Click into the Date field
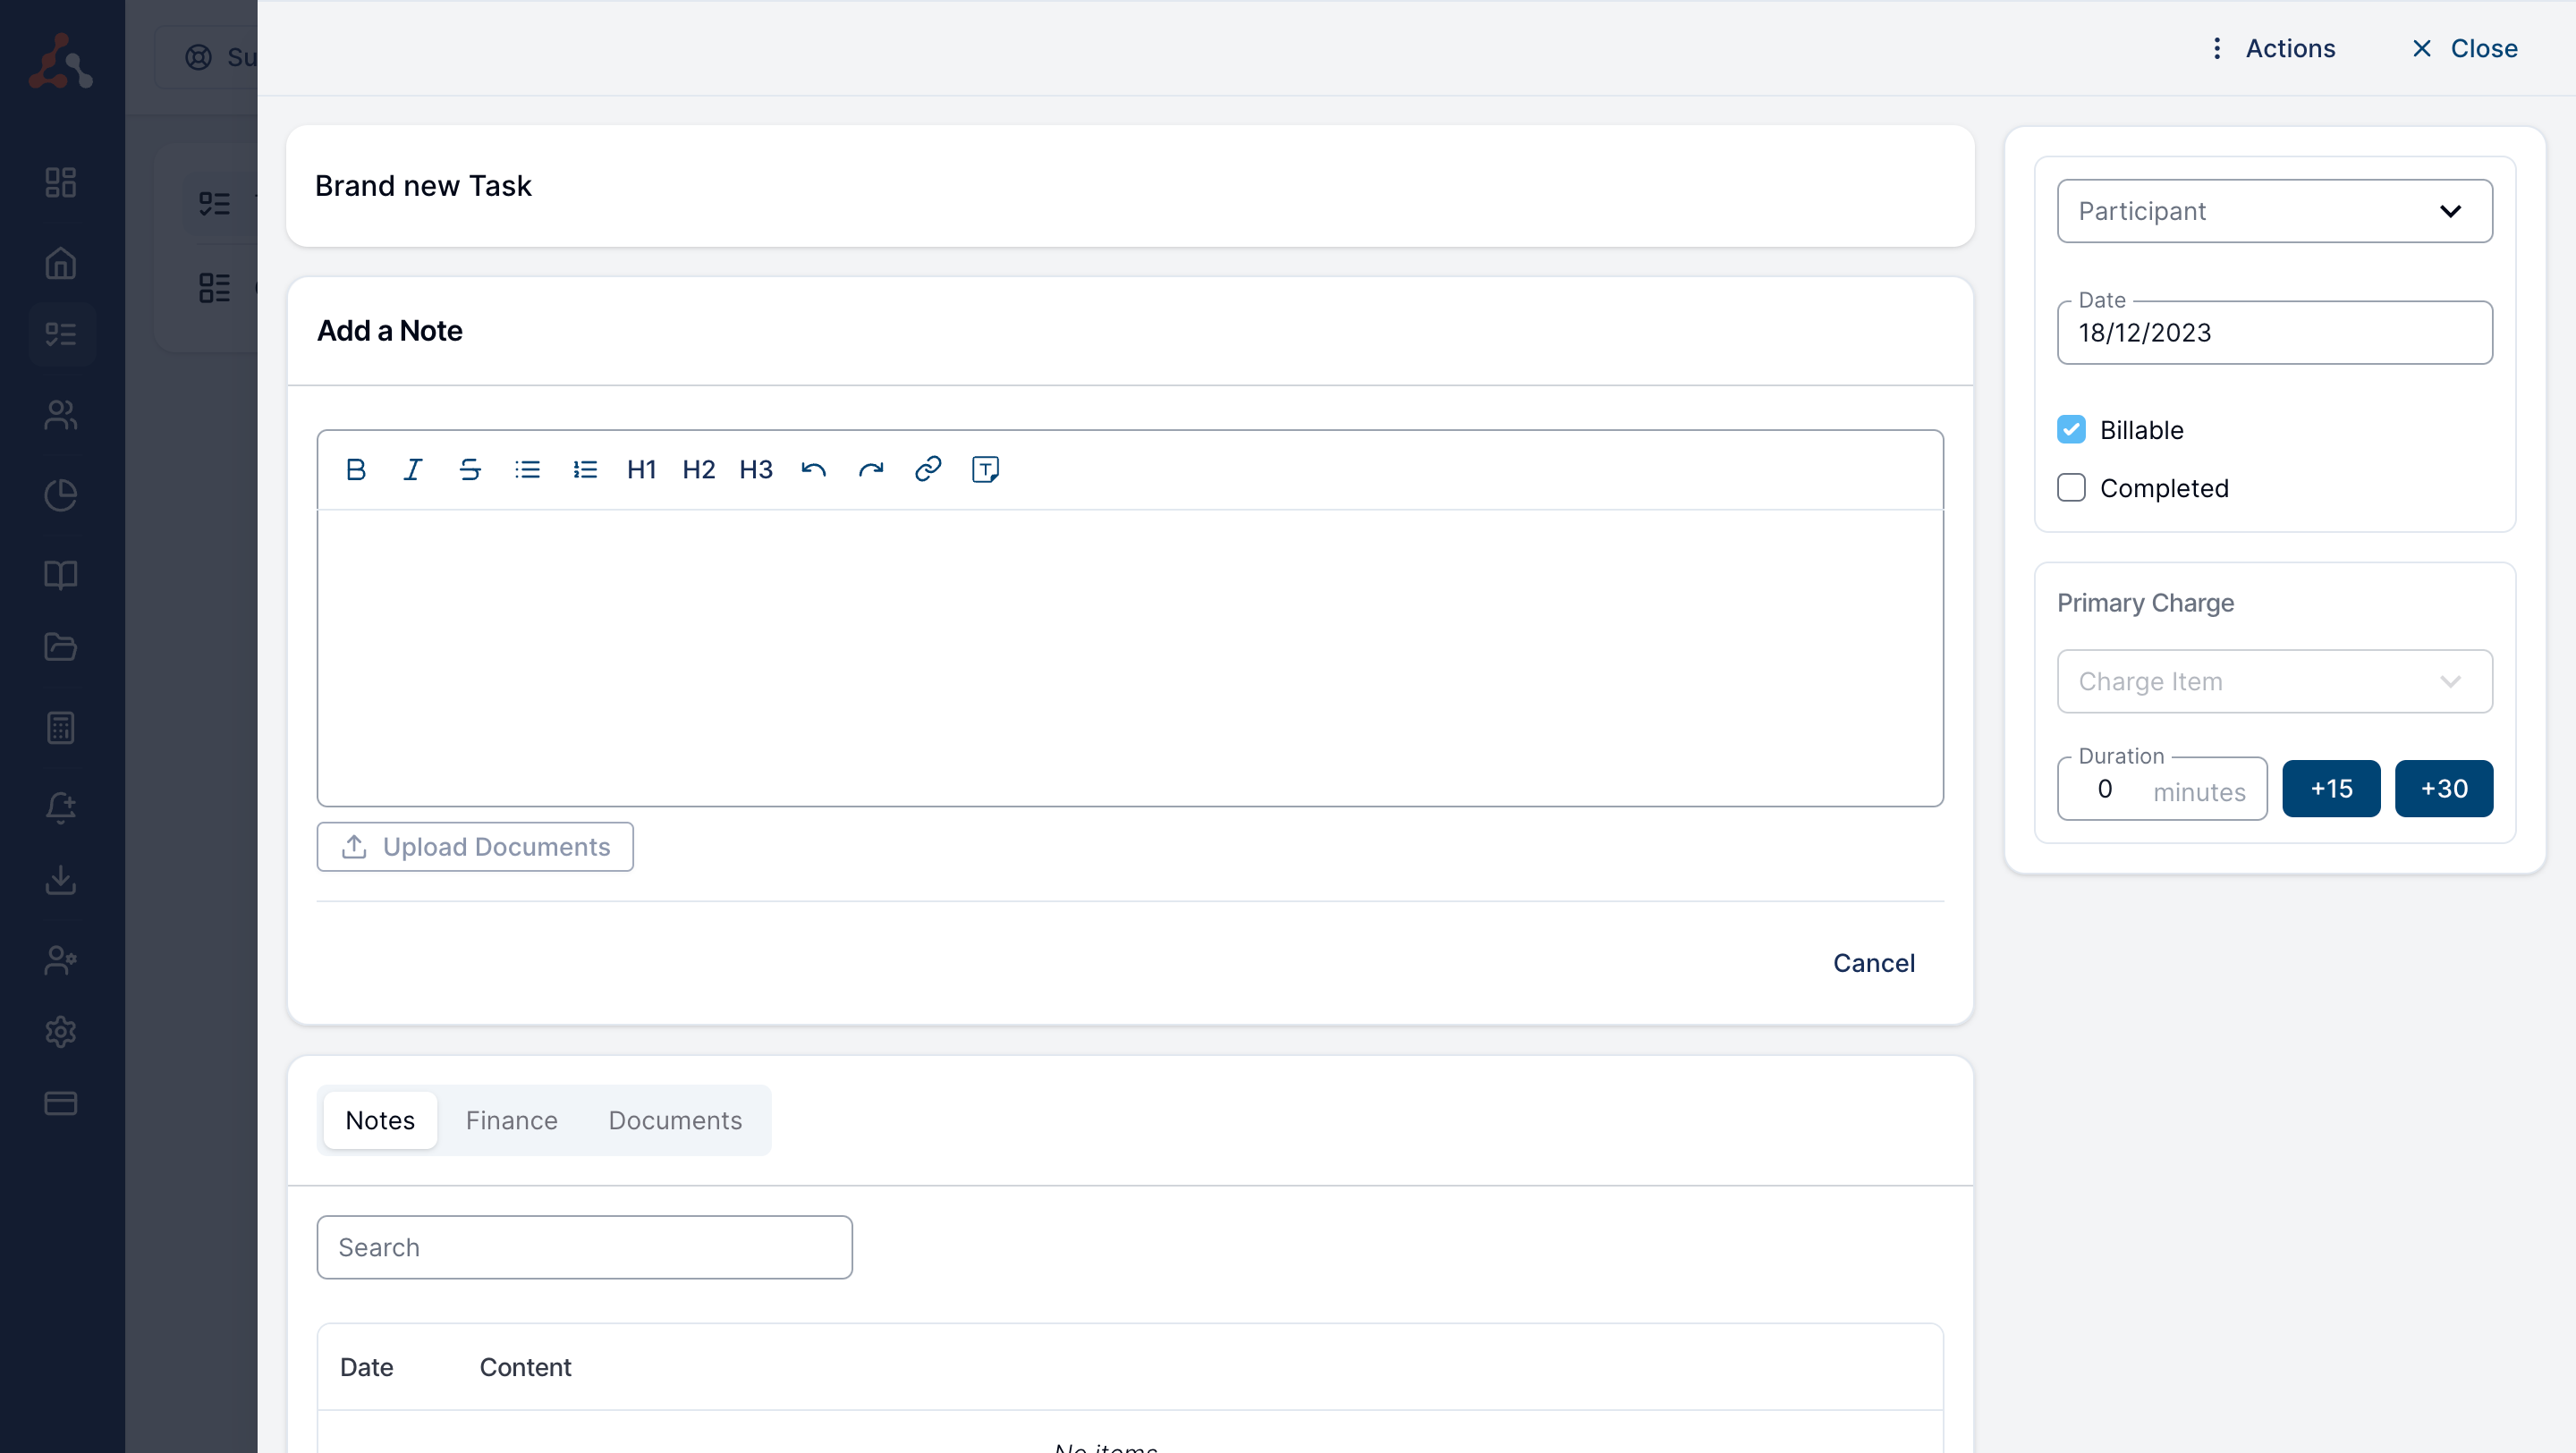 click(x=2274, y=333)
